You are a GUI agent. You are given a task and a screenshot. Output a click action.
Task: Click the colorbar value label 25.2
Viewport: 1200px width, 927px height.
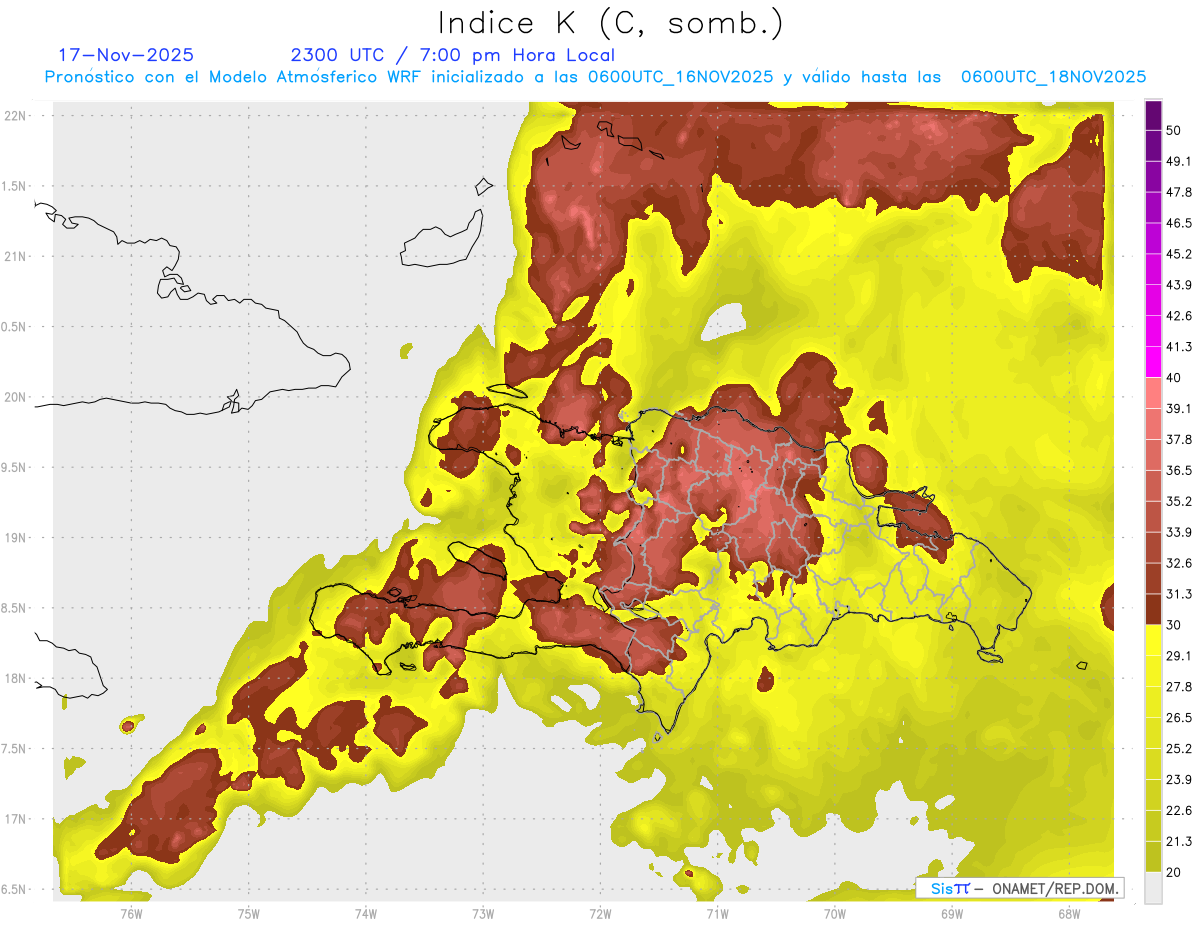(1178, 748)
